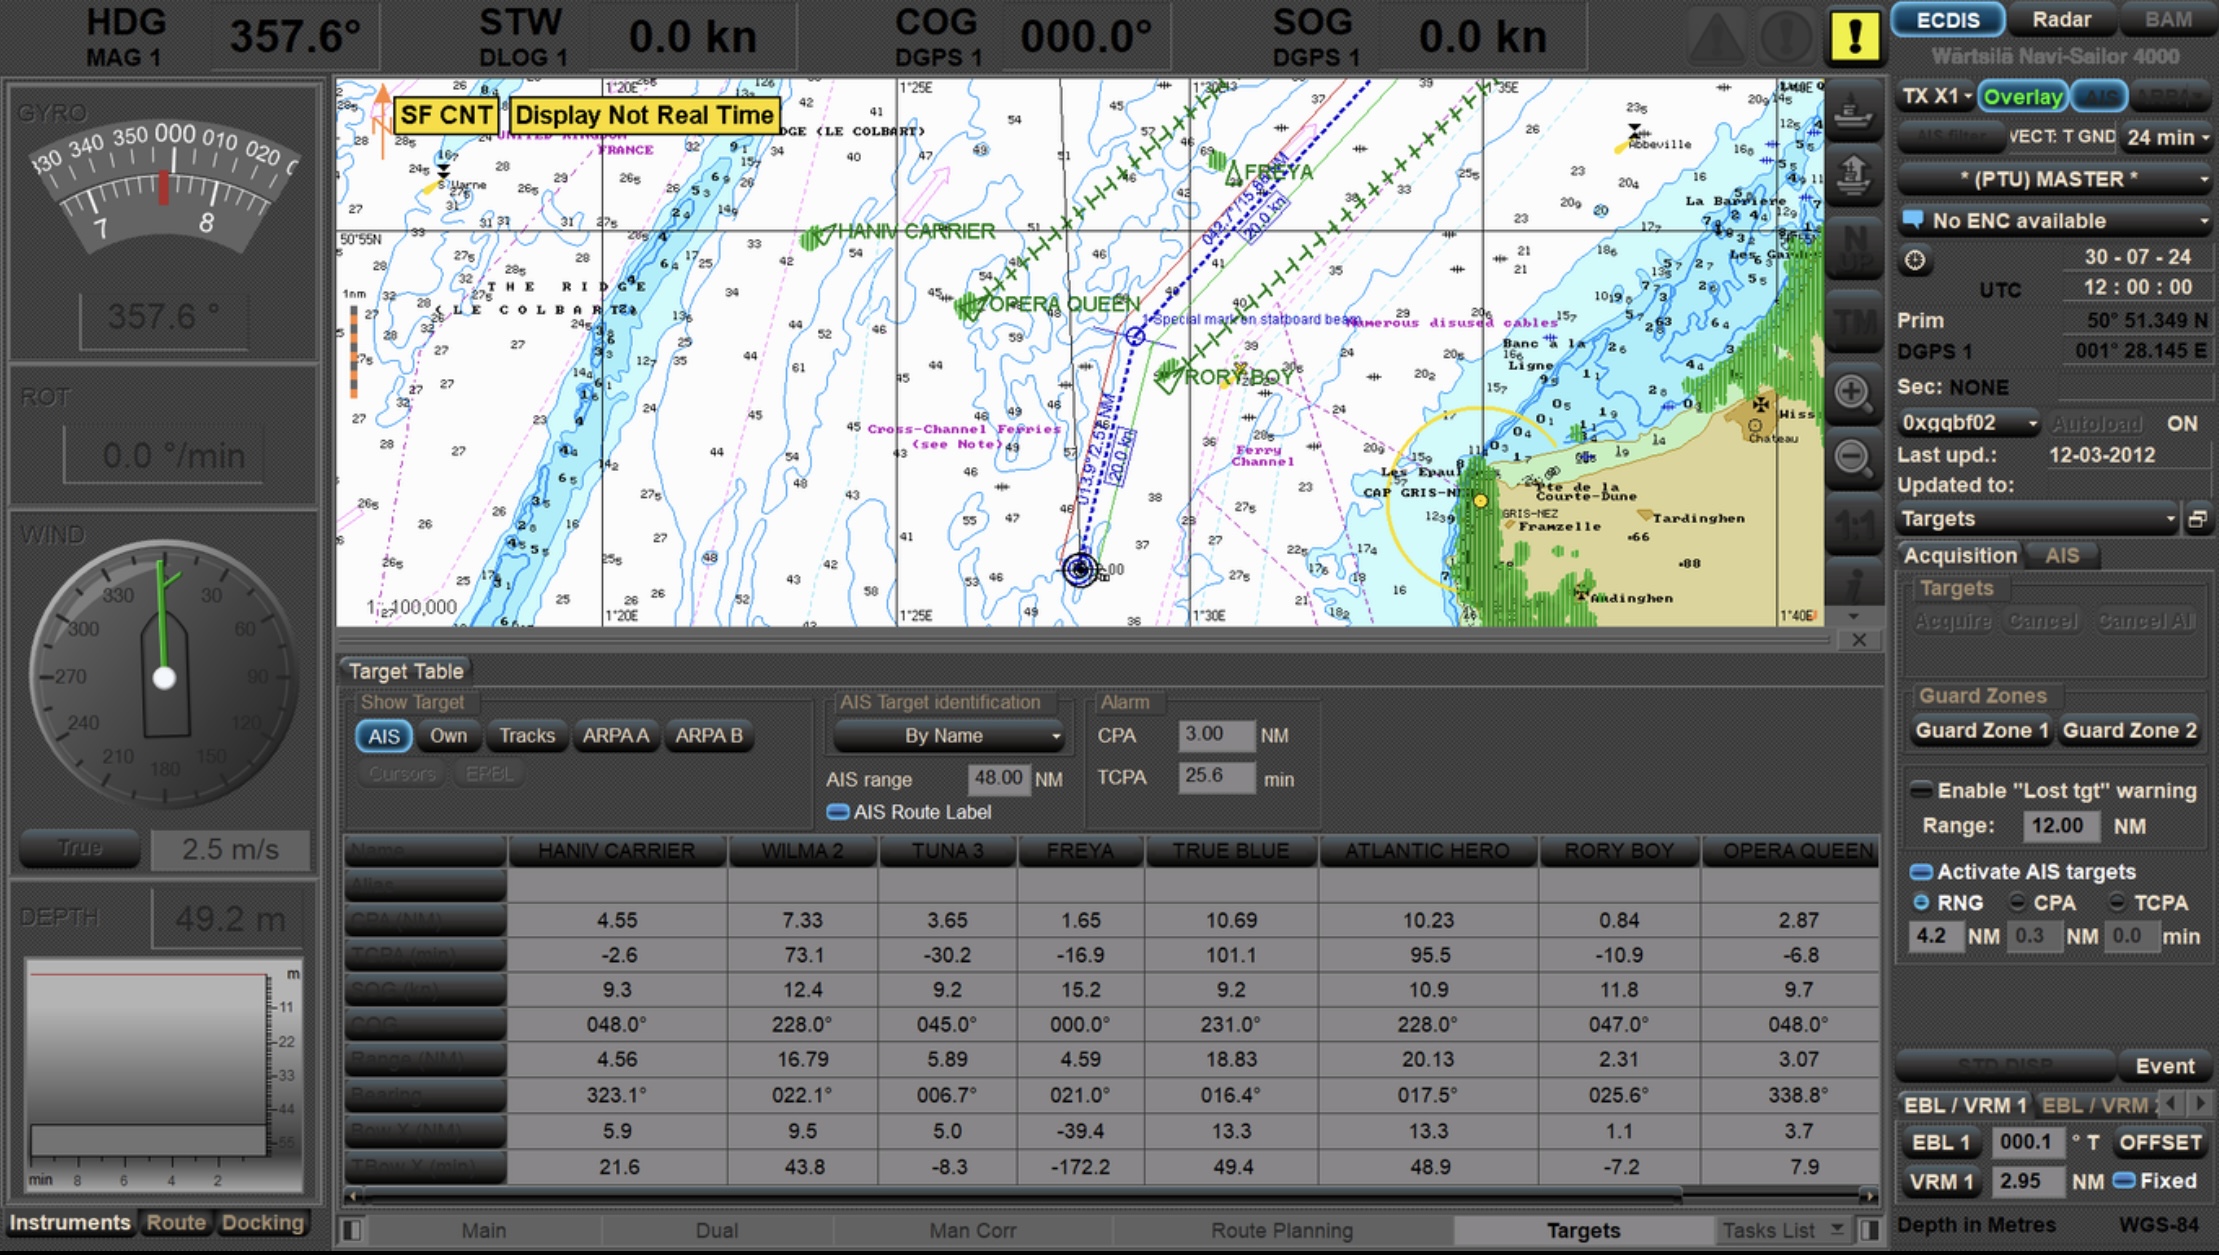Click the ship with up arrow icon
This screenshot has height=1255, width=2219.
1853,175
